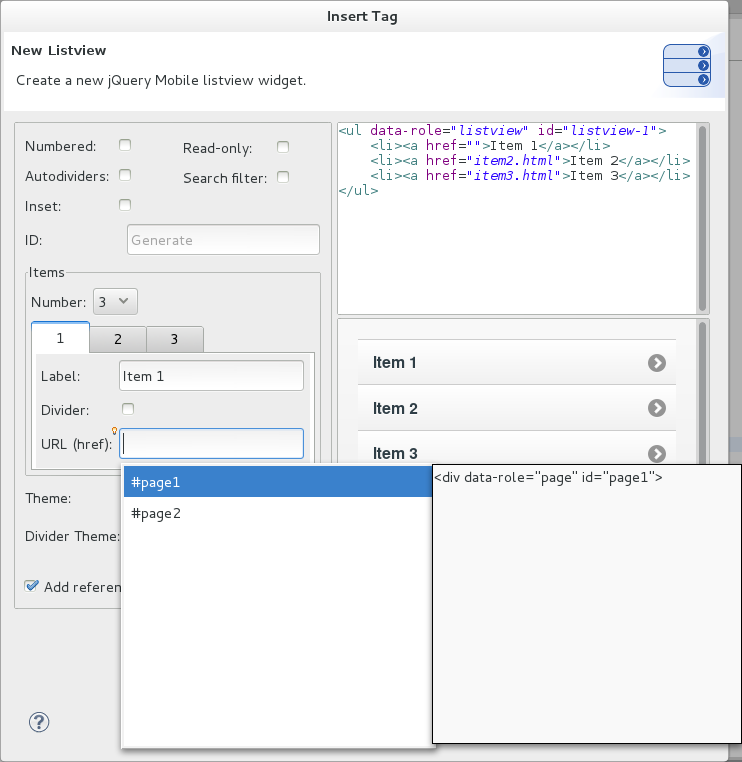Click the arrow icon beside Item 1
Screen dimensions: 742x762
(x=656, y=363)
